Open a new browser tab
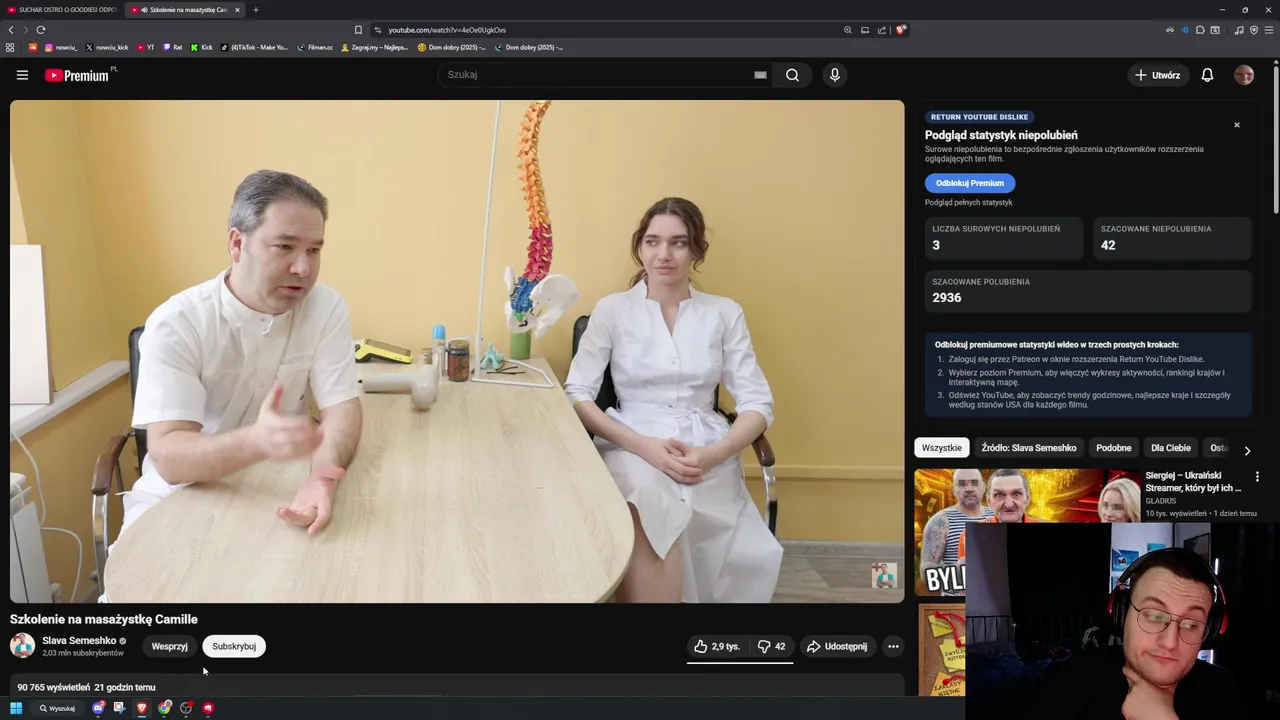1280x720 pixels. [x=256, y=10]
